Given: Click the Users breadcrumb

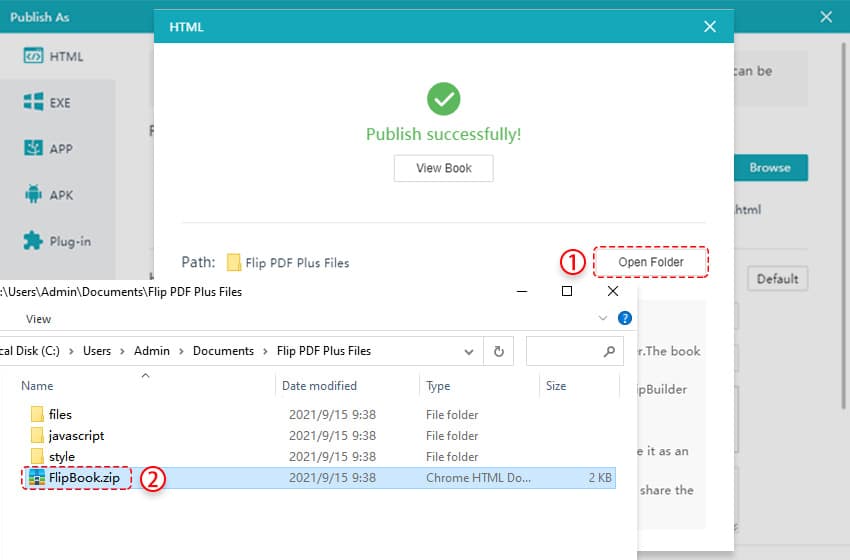Looking at the screenshot, I should point(97,351).
